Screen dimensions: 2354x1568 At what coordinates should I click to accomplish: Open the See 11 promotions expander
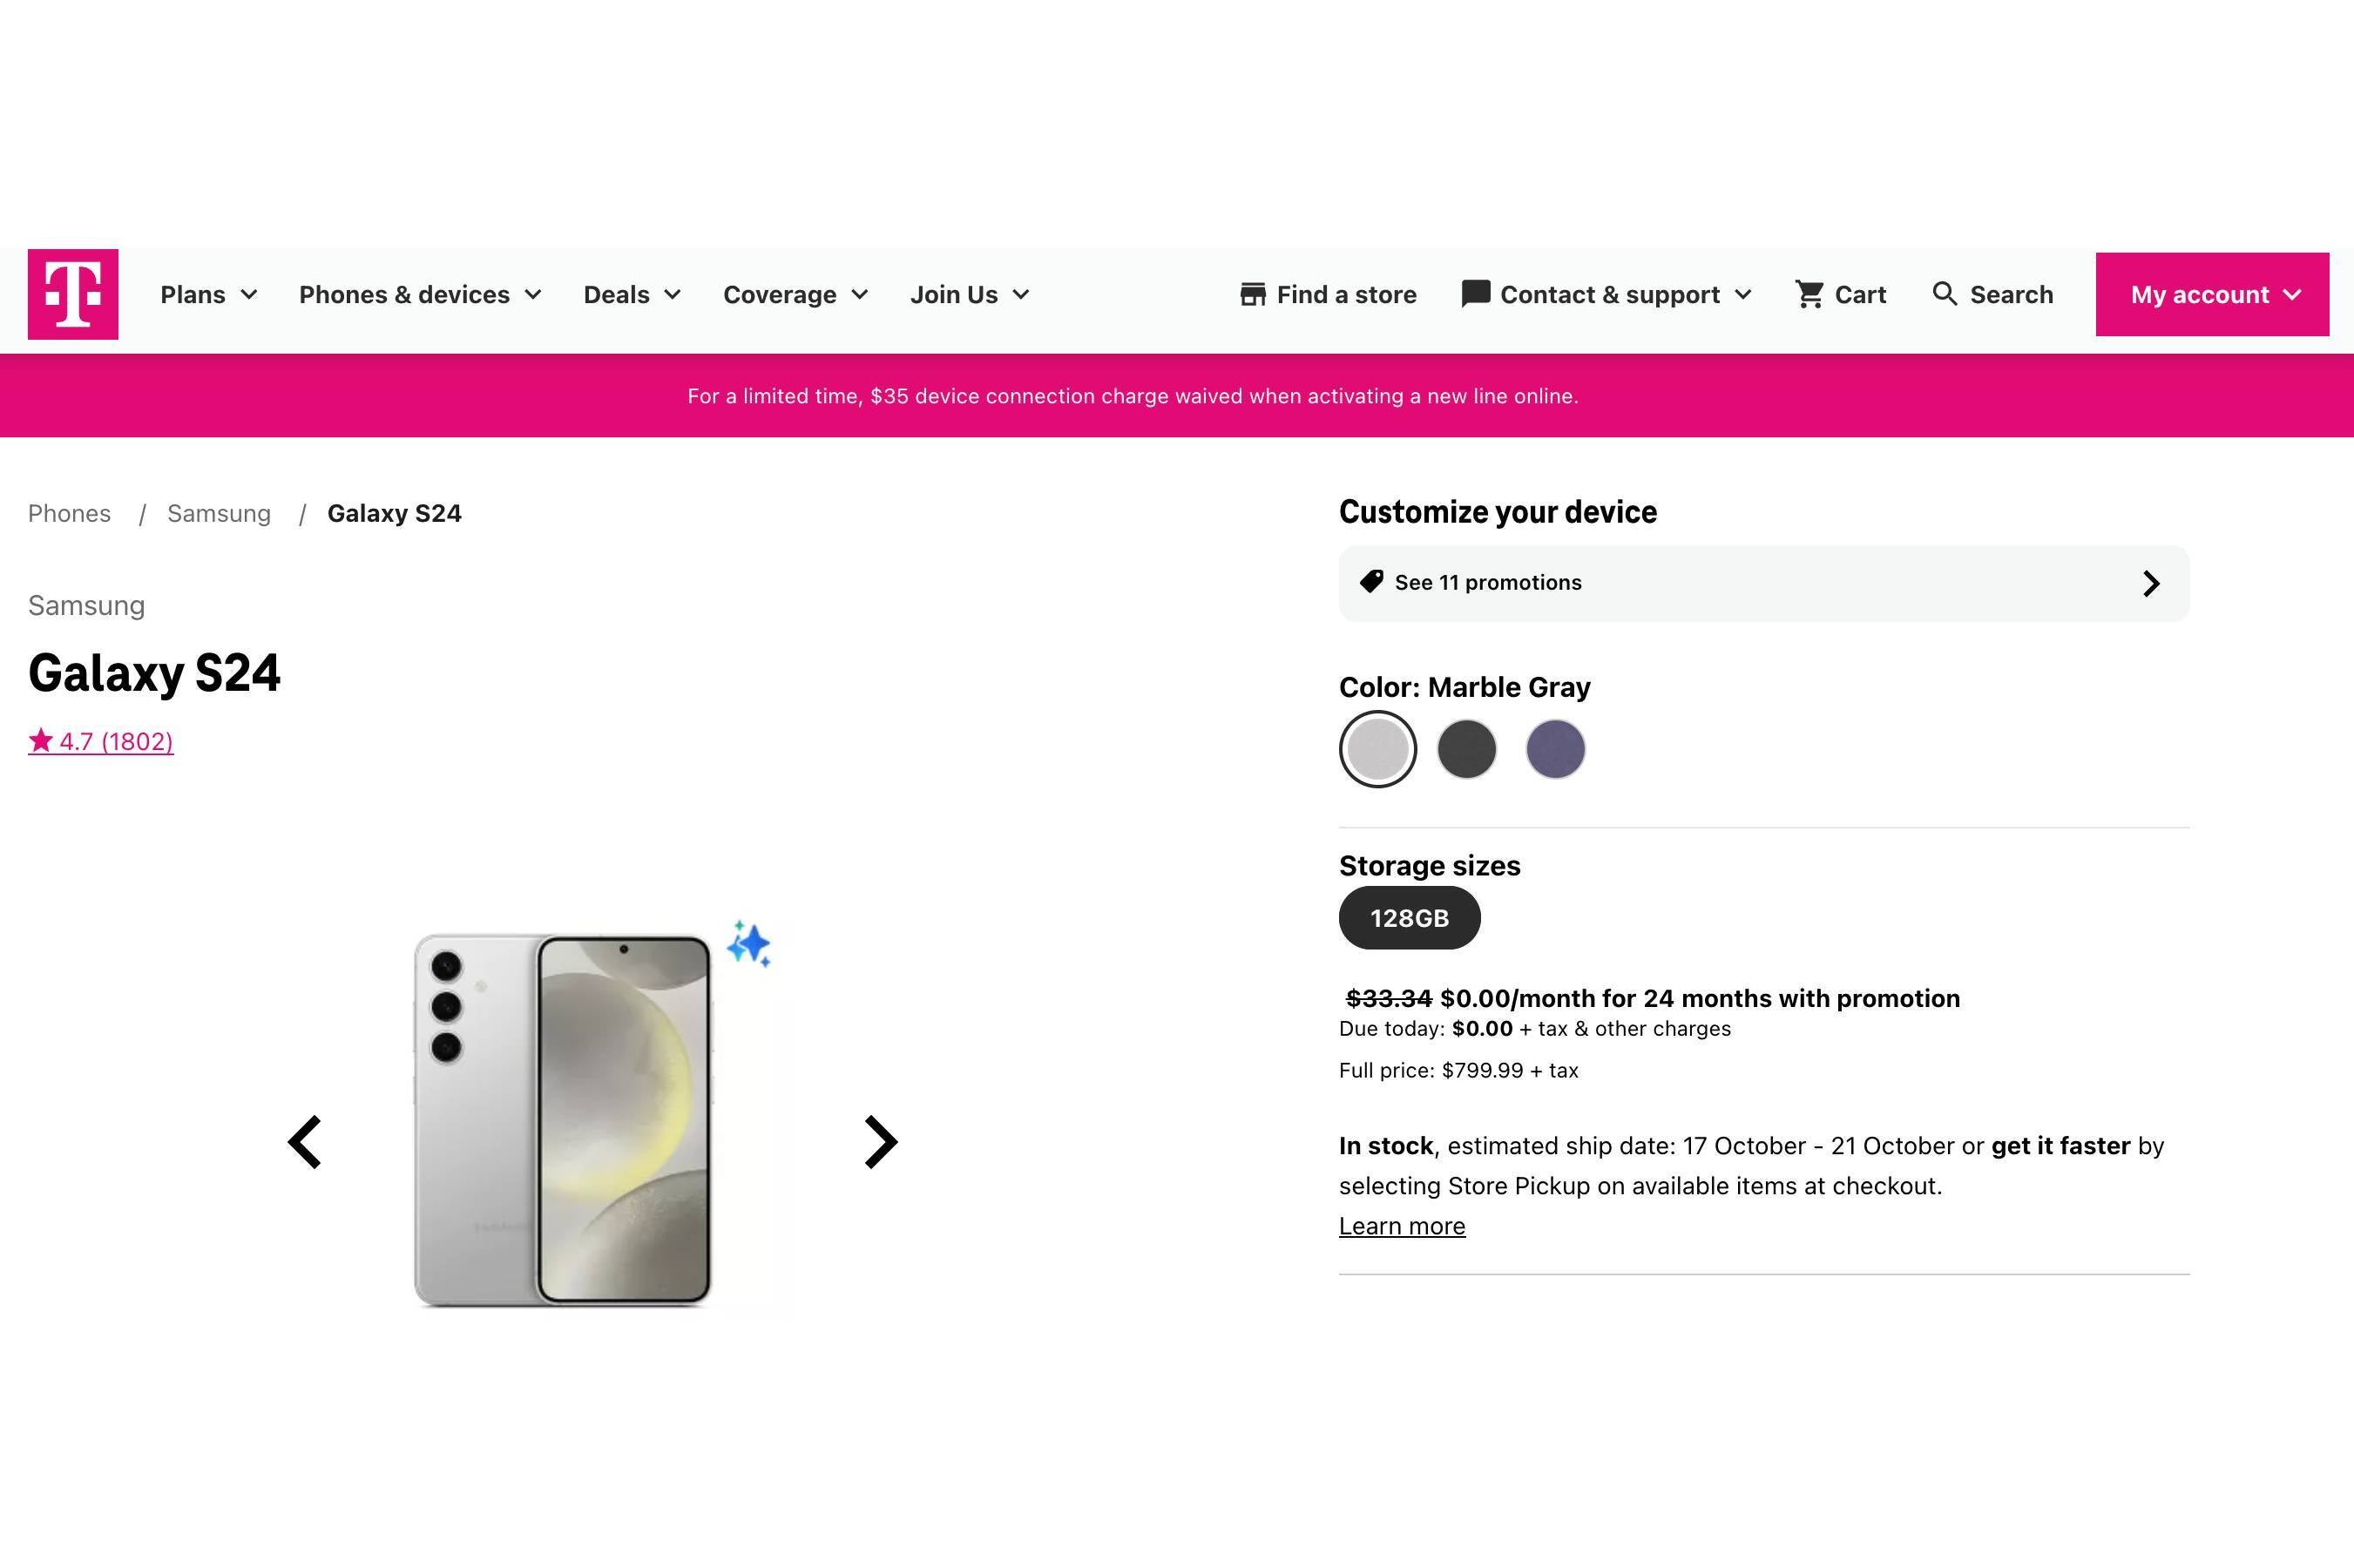pos(1762,581)
